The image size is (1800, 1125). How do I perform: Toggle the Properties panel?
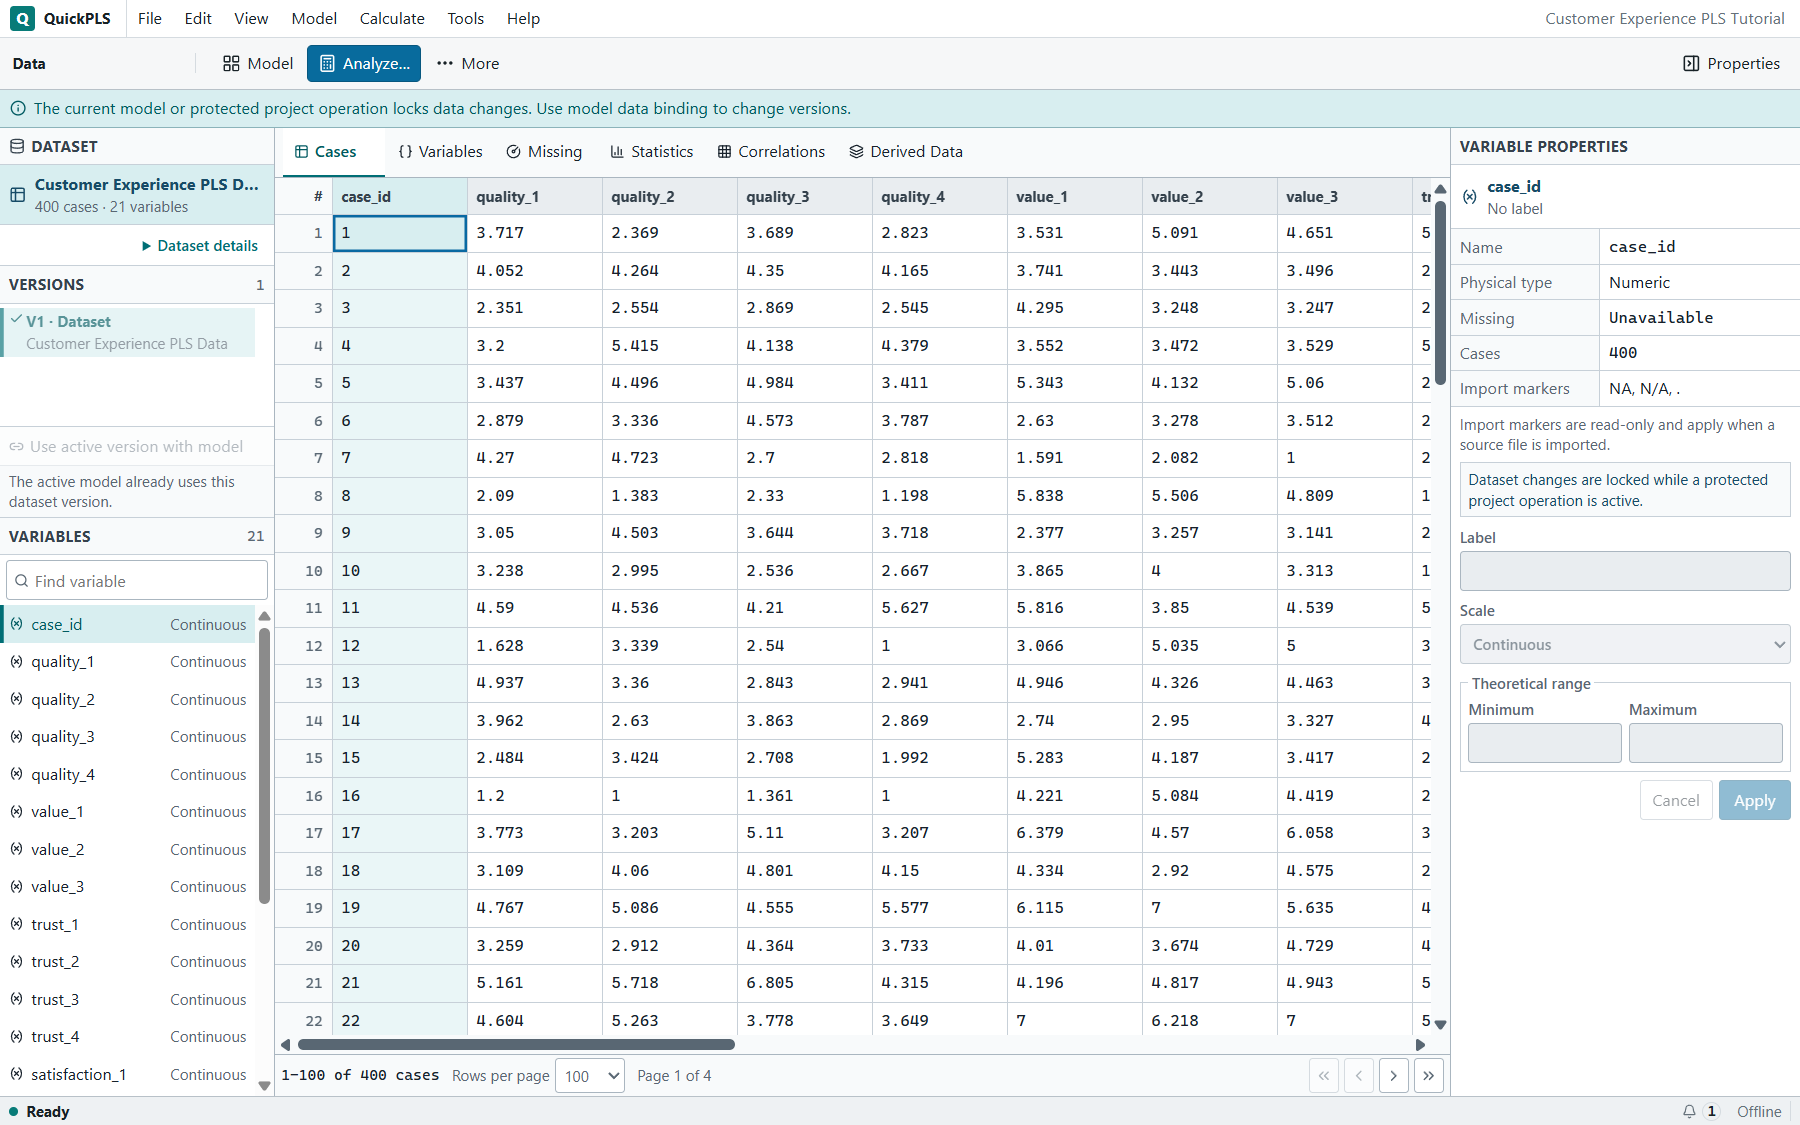point(1732,63)
